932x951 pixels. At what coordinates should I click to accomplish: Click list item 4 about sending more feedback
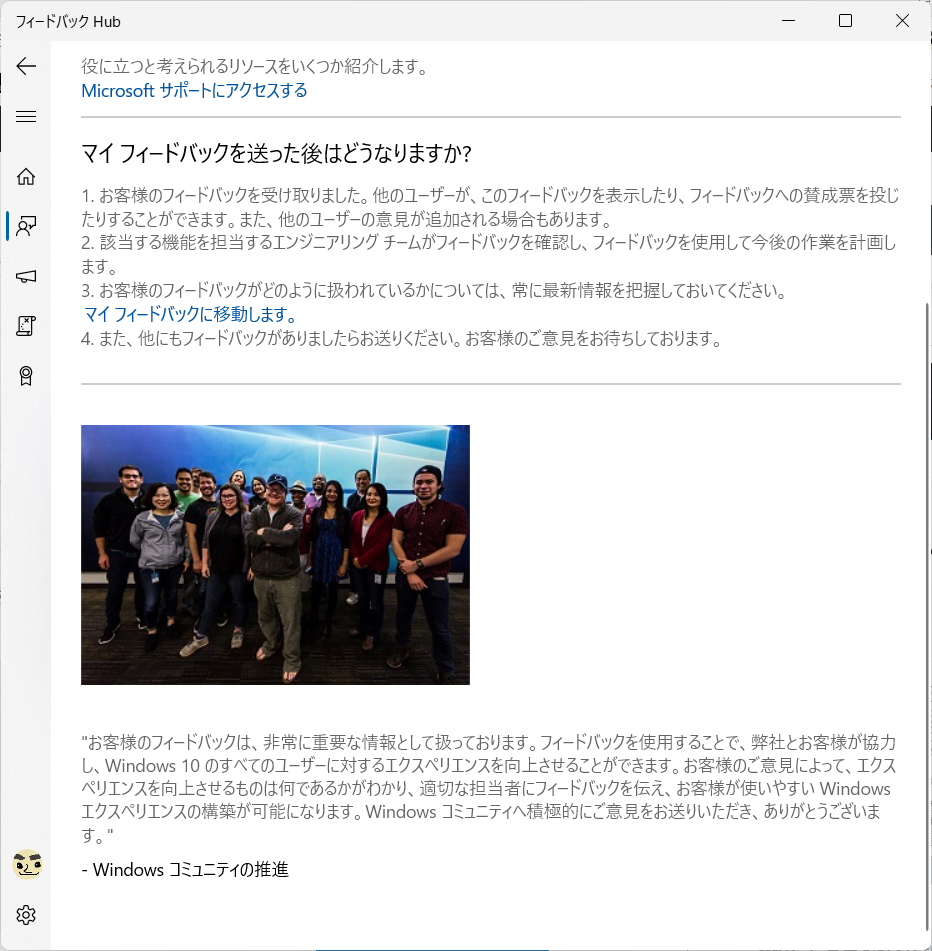(401, 338)
